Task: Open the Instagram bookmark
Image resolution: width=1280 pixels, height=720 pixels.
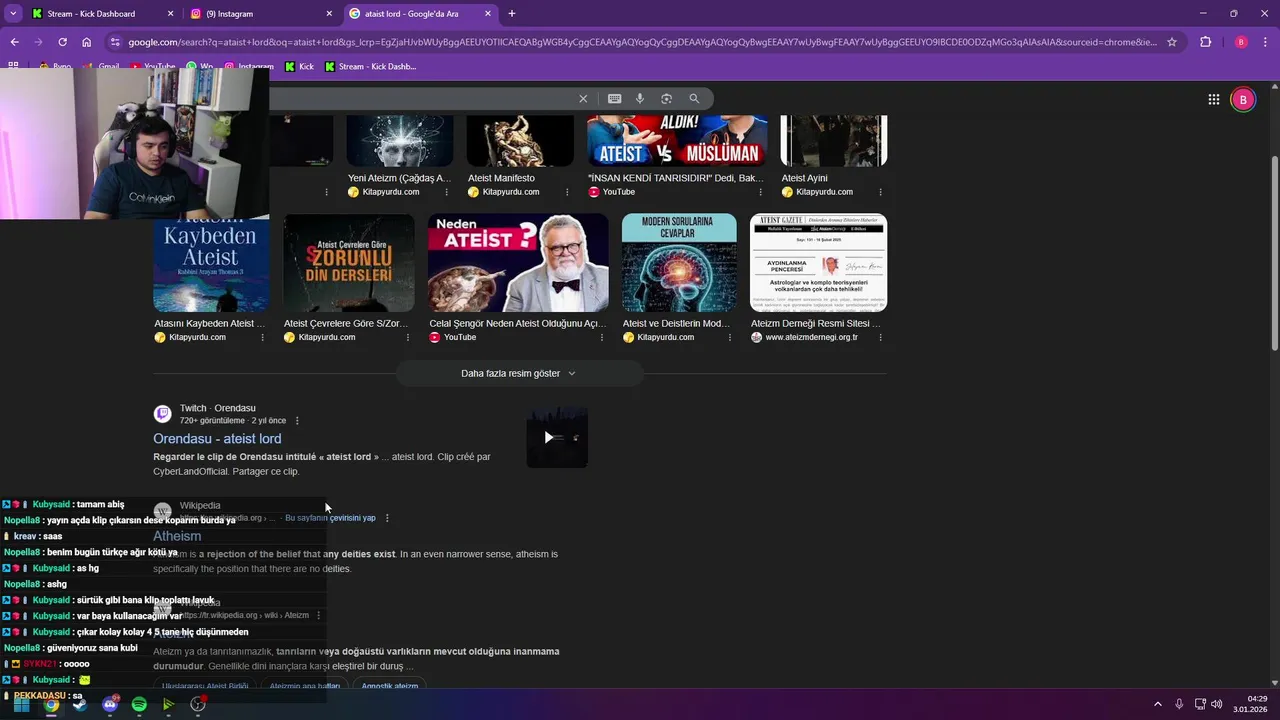Action: 249,67
